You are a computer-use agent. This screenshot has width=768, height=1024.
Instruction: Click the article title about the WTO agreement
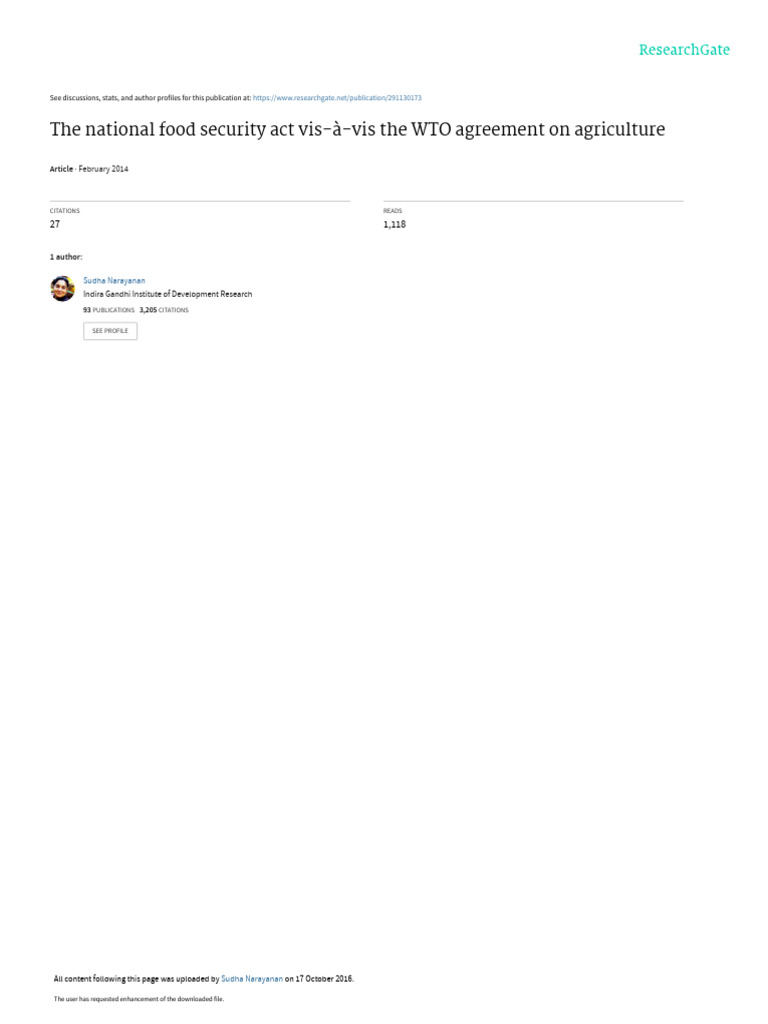[357, 129]
